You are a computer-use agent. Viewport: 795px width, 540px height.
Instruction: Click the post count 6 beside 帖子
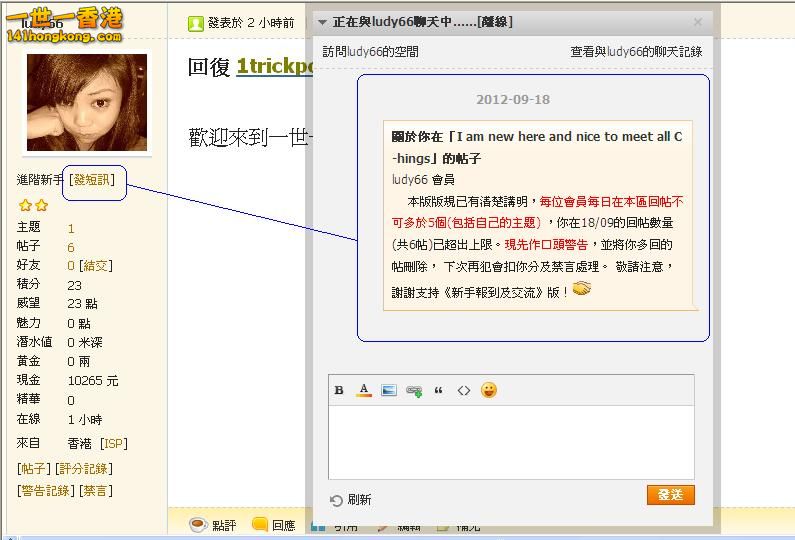click(71, 247)
